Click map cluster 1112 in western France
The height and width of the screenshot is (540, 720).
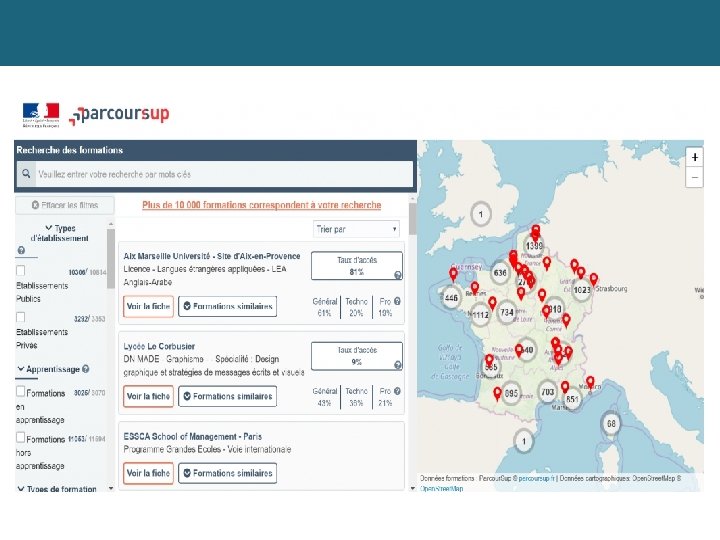[x=481, y=315]
